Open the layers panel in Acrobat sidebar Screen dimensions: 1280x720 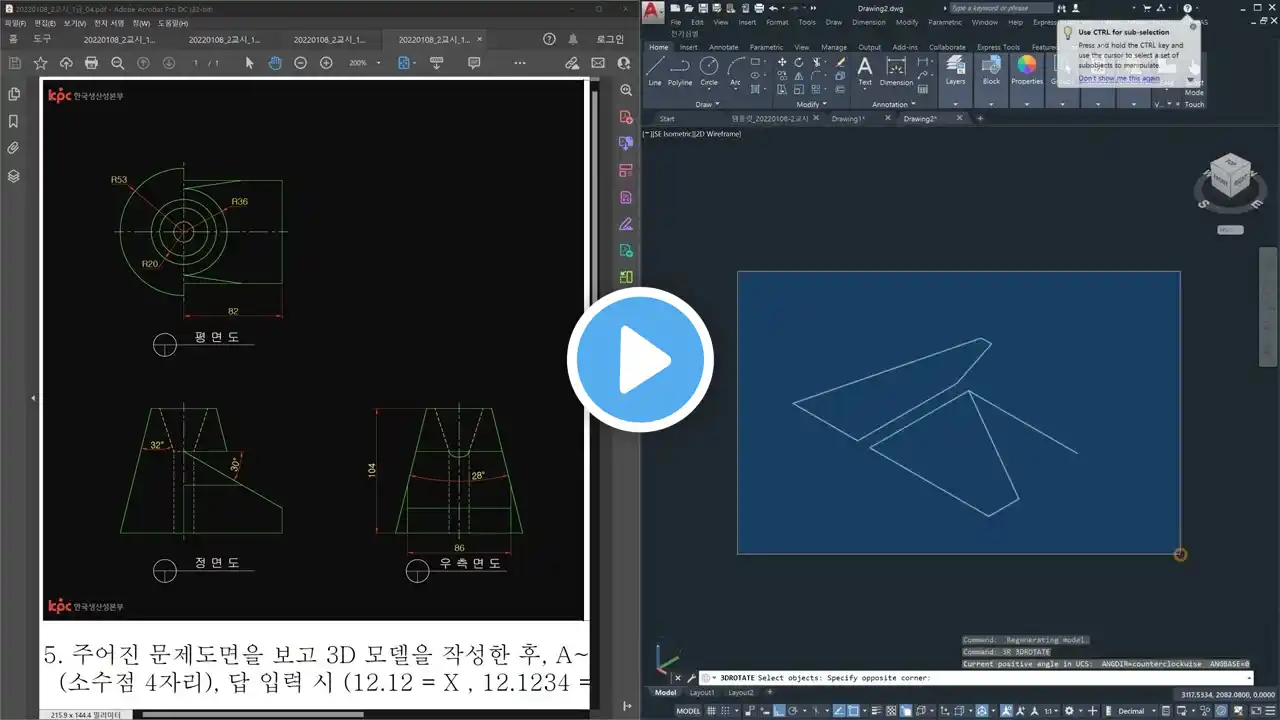click(x=14, y=176)
